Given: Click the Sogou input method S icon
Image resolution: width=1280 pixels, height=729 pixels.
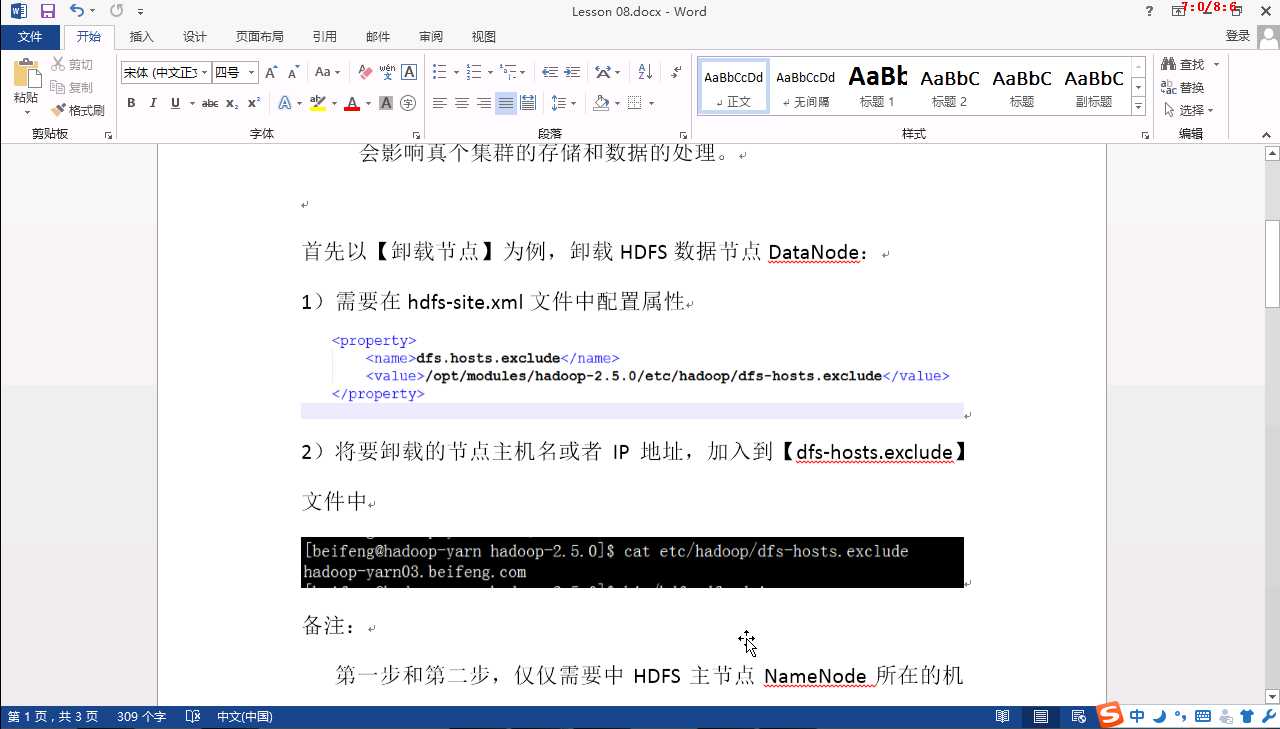Looking at the screenshot, I should (x=1109, y=715).
